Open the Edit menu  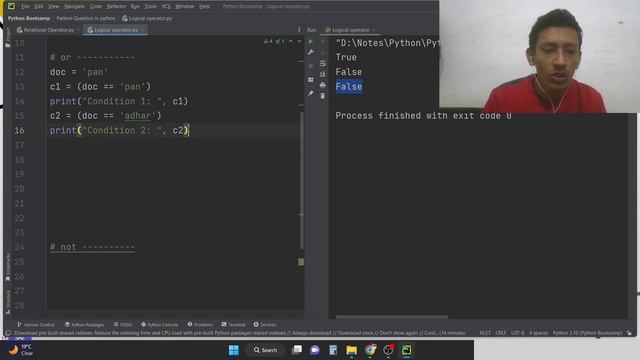point(39,6)
